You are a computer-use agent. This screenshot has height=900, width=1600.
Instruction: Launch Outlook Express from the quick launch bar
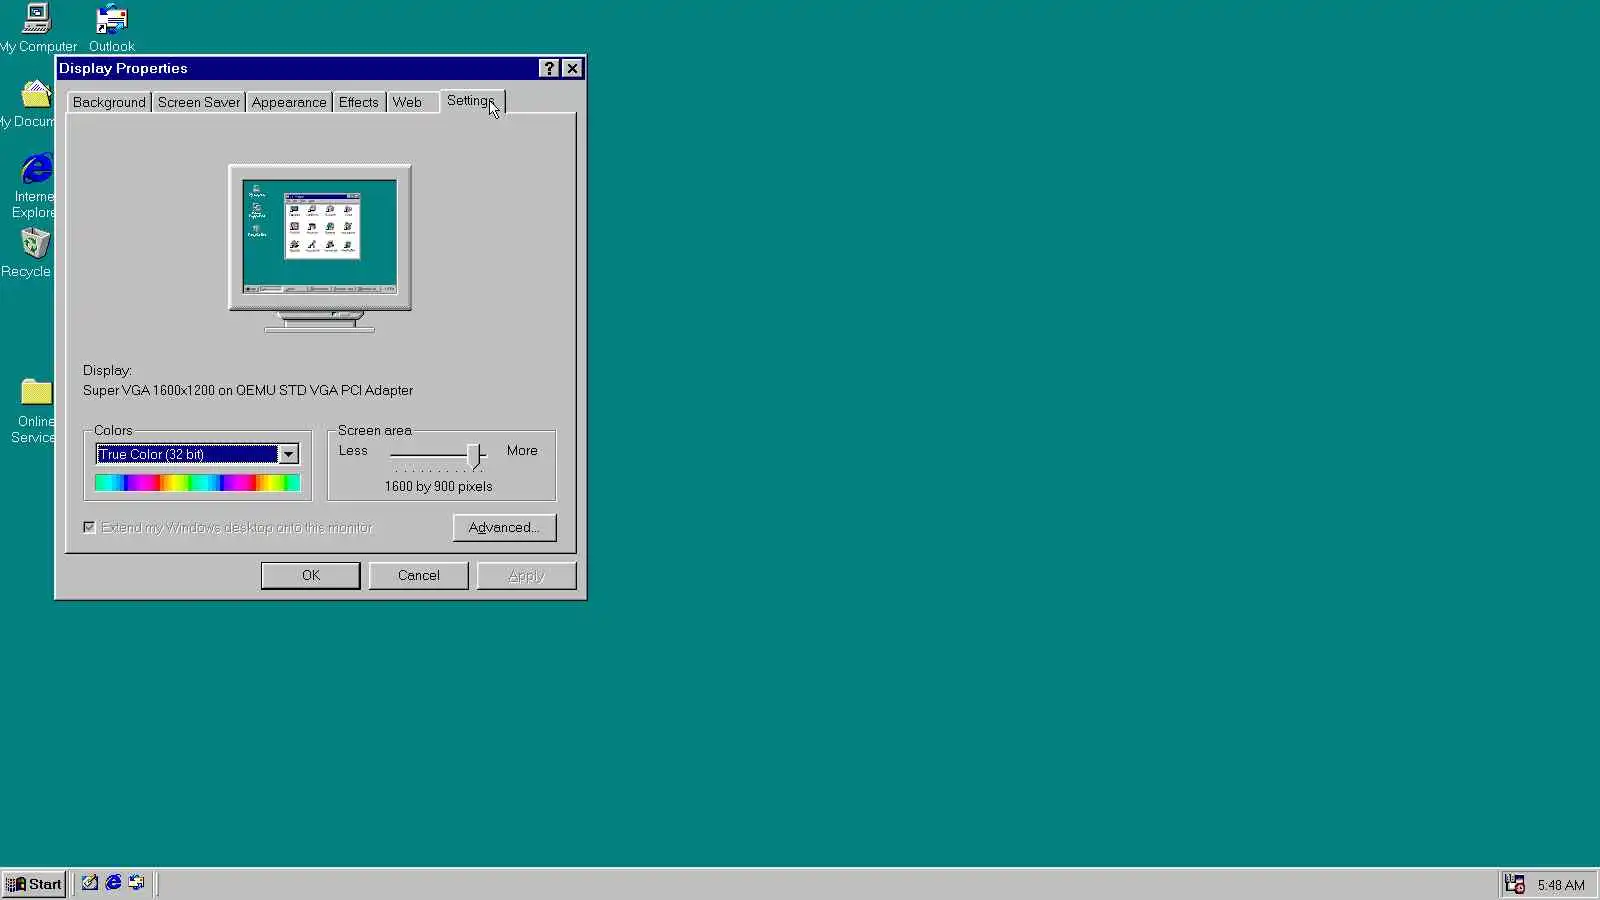point(136,883)
